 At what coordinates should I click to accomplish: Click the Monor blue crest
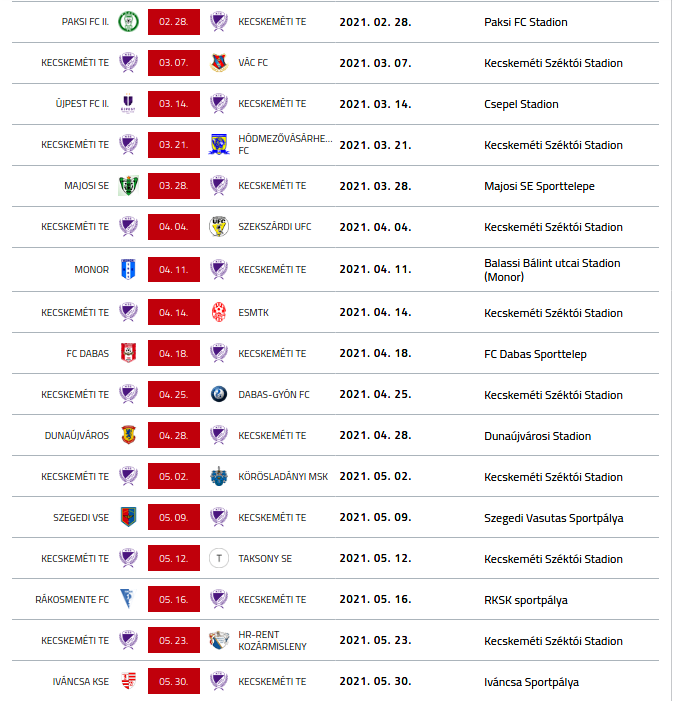[128, 270]
